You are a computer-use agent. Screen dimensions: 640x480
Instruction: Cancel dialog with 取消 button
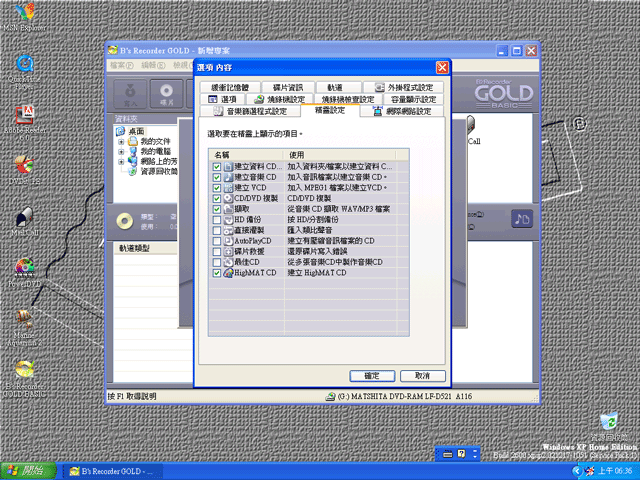coord(422,376)
